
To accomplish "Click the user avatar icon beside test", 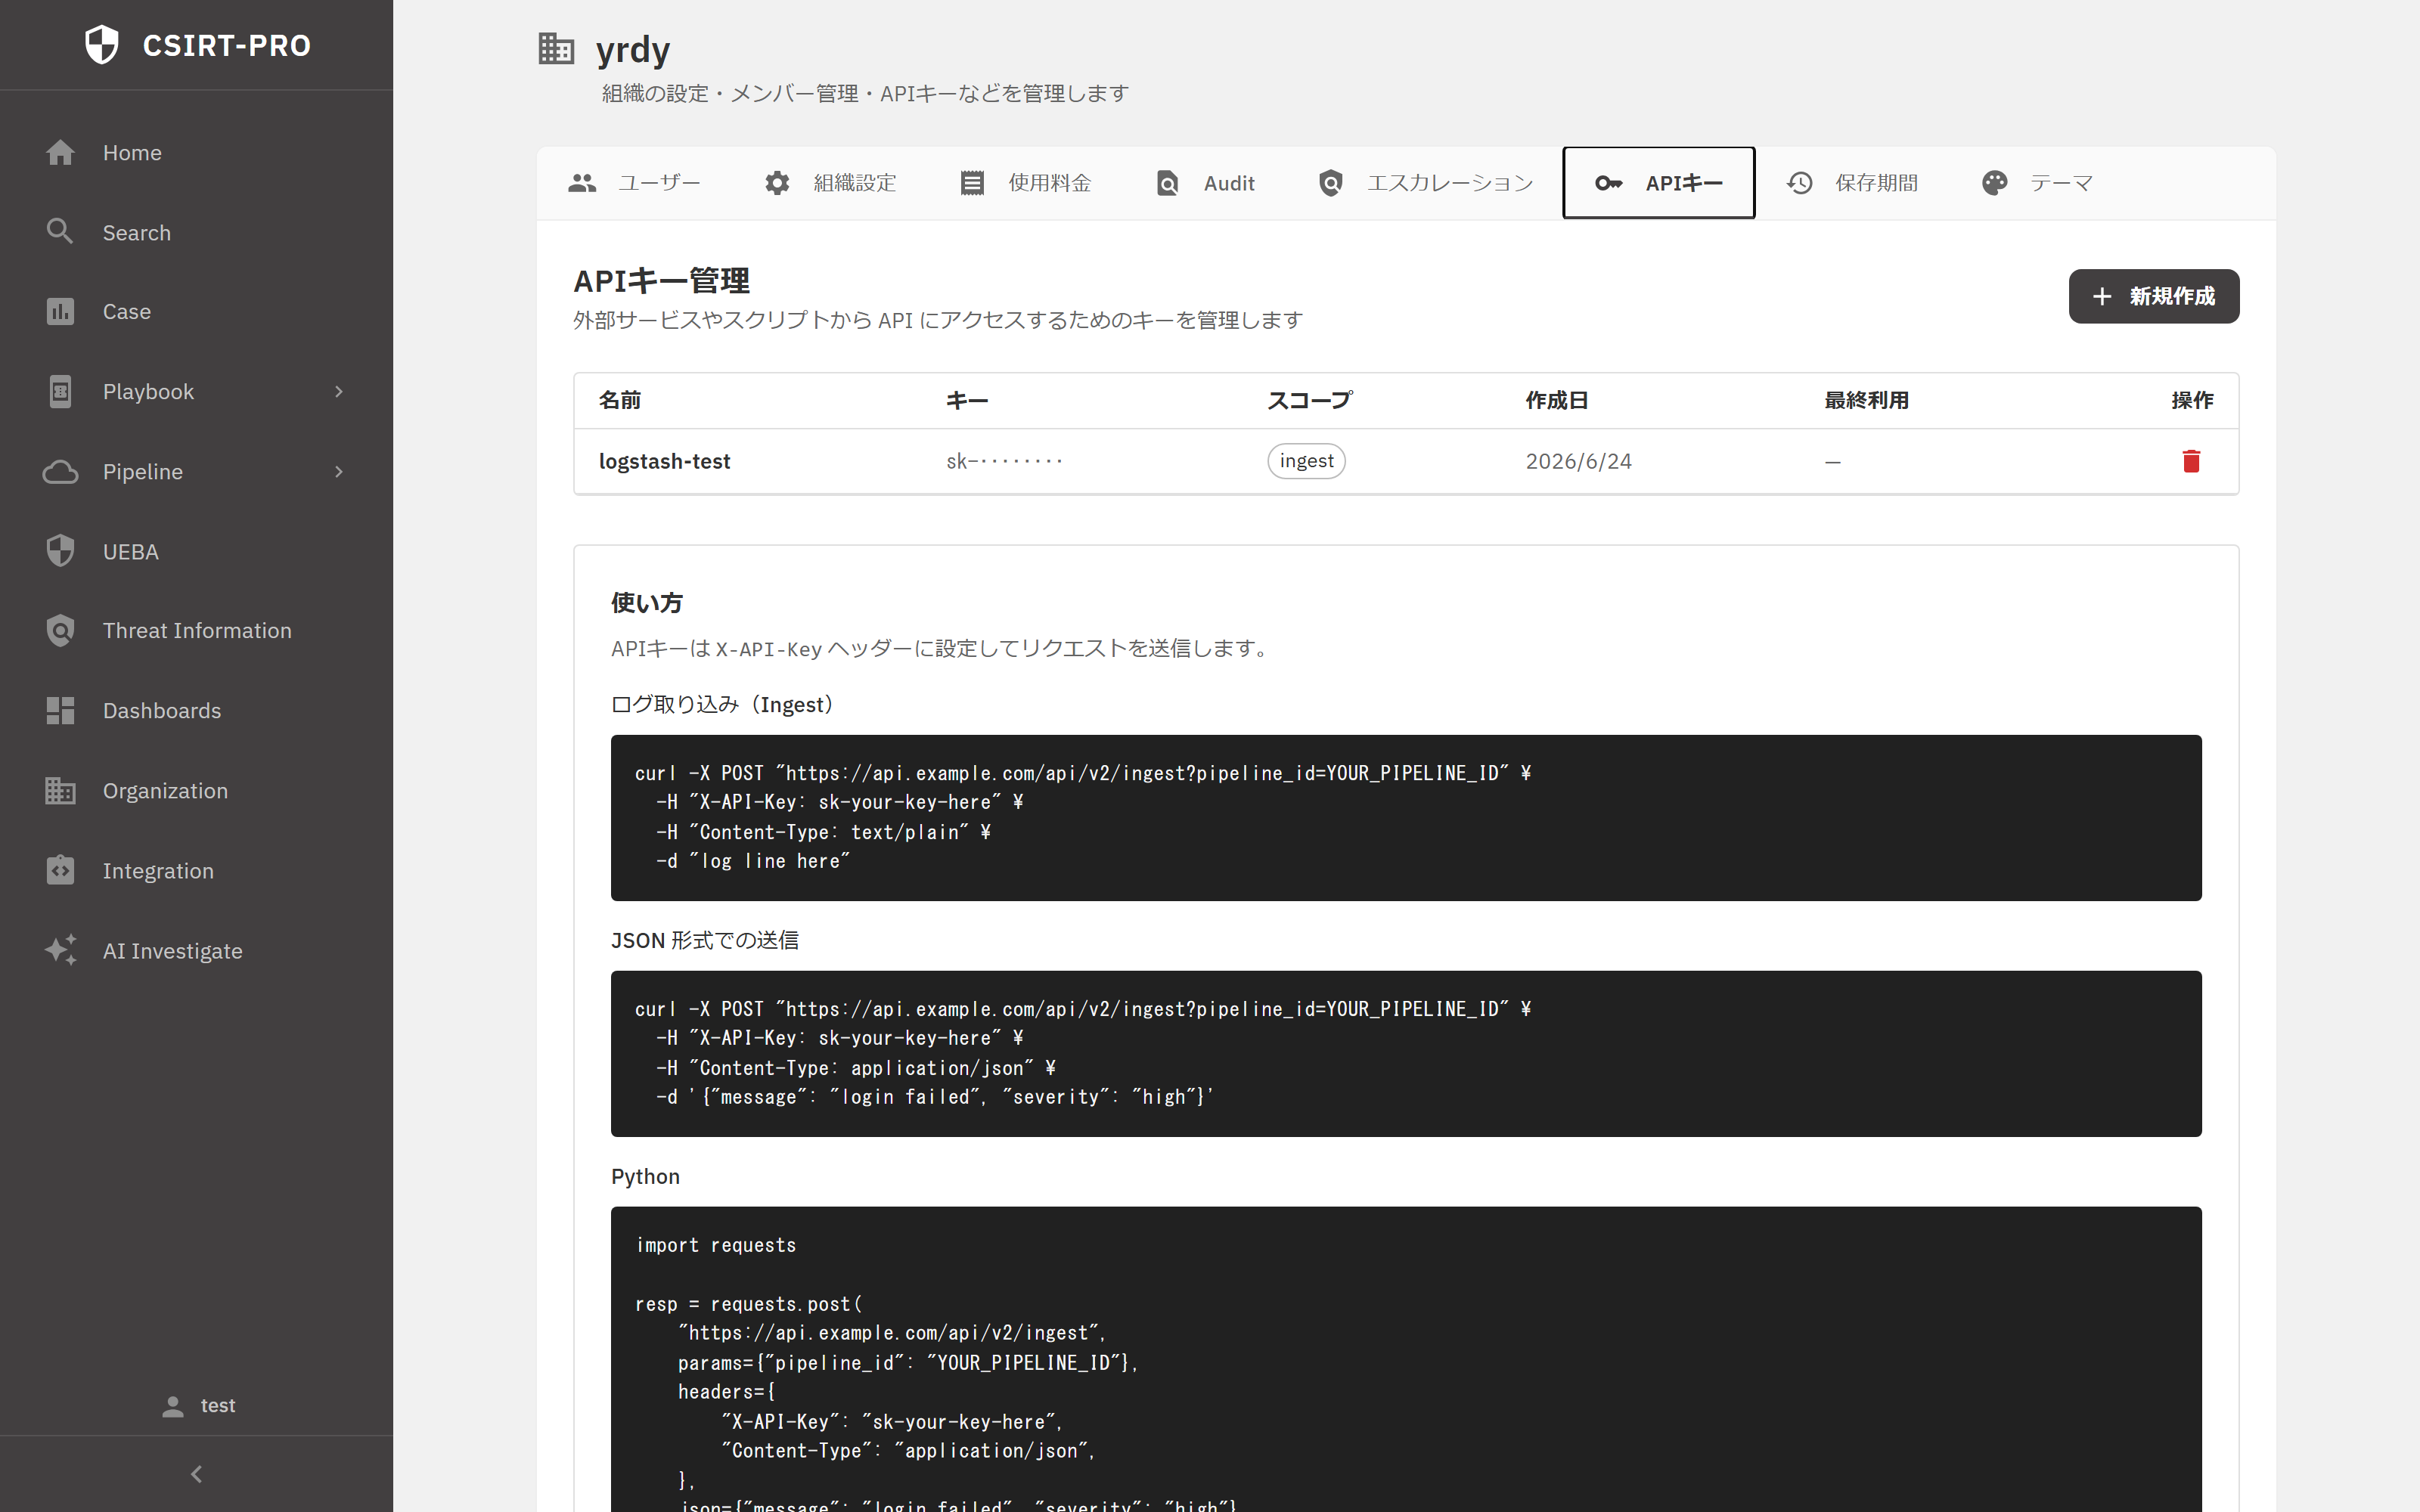I will point(173,1406).
